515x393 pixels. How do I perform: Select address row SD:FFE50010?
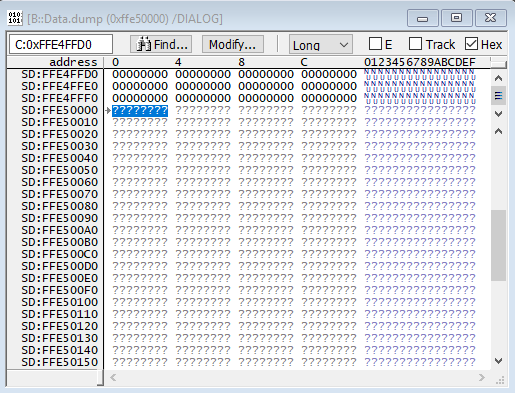click(60, 122)
